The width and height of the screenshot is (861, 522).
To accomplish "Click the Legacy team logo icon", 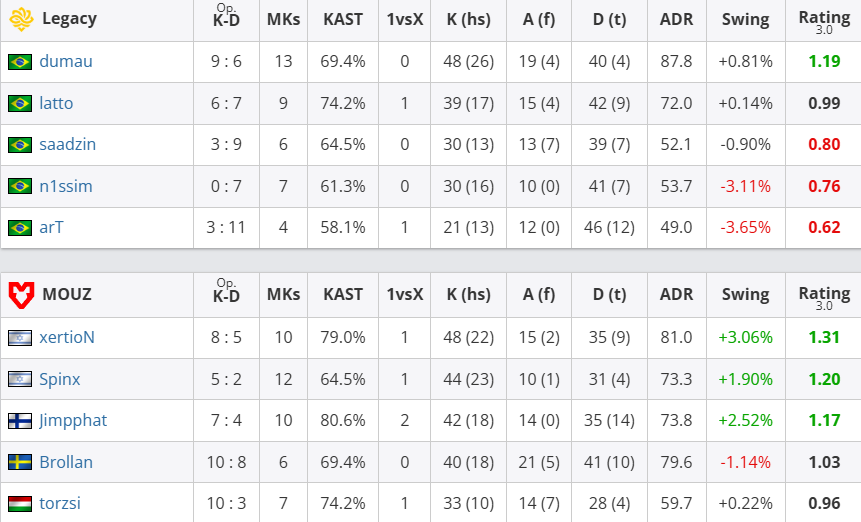I will coord(21,19).
